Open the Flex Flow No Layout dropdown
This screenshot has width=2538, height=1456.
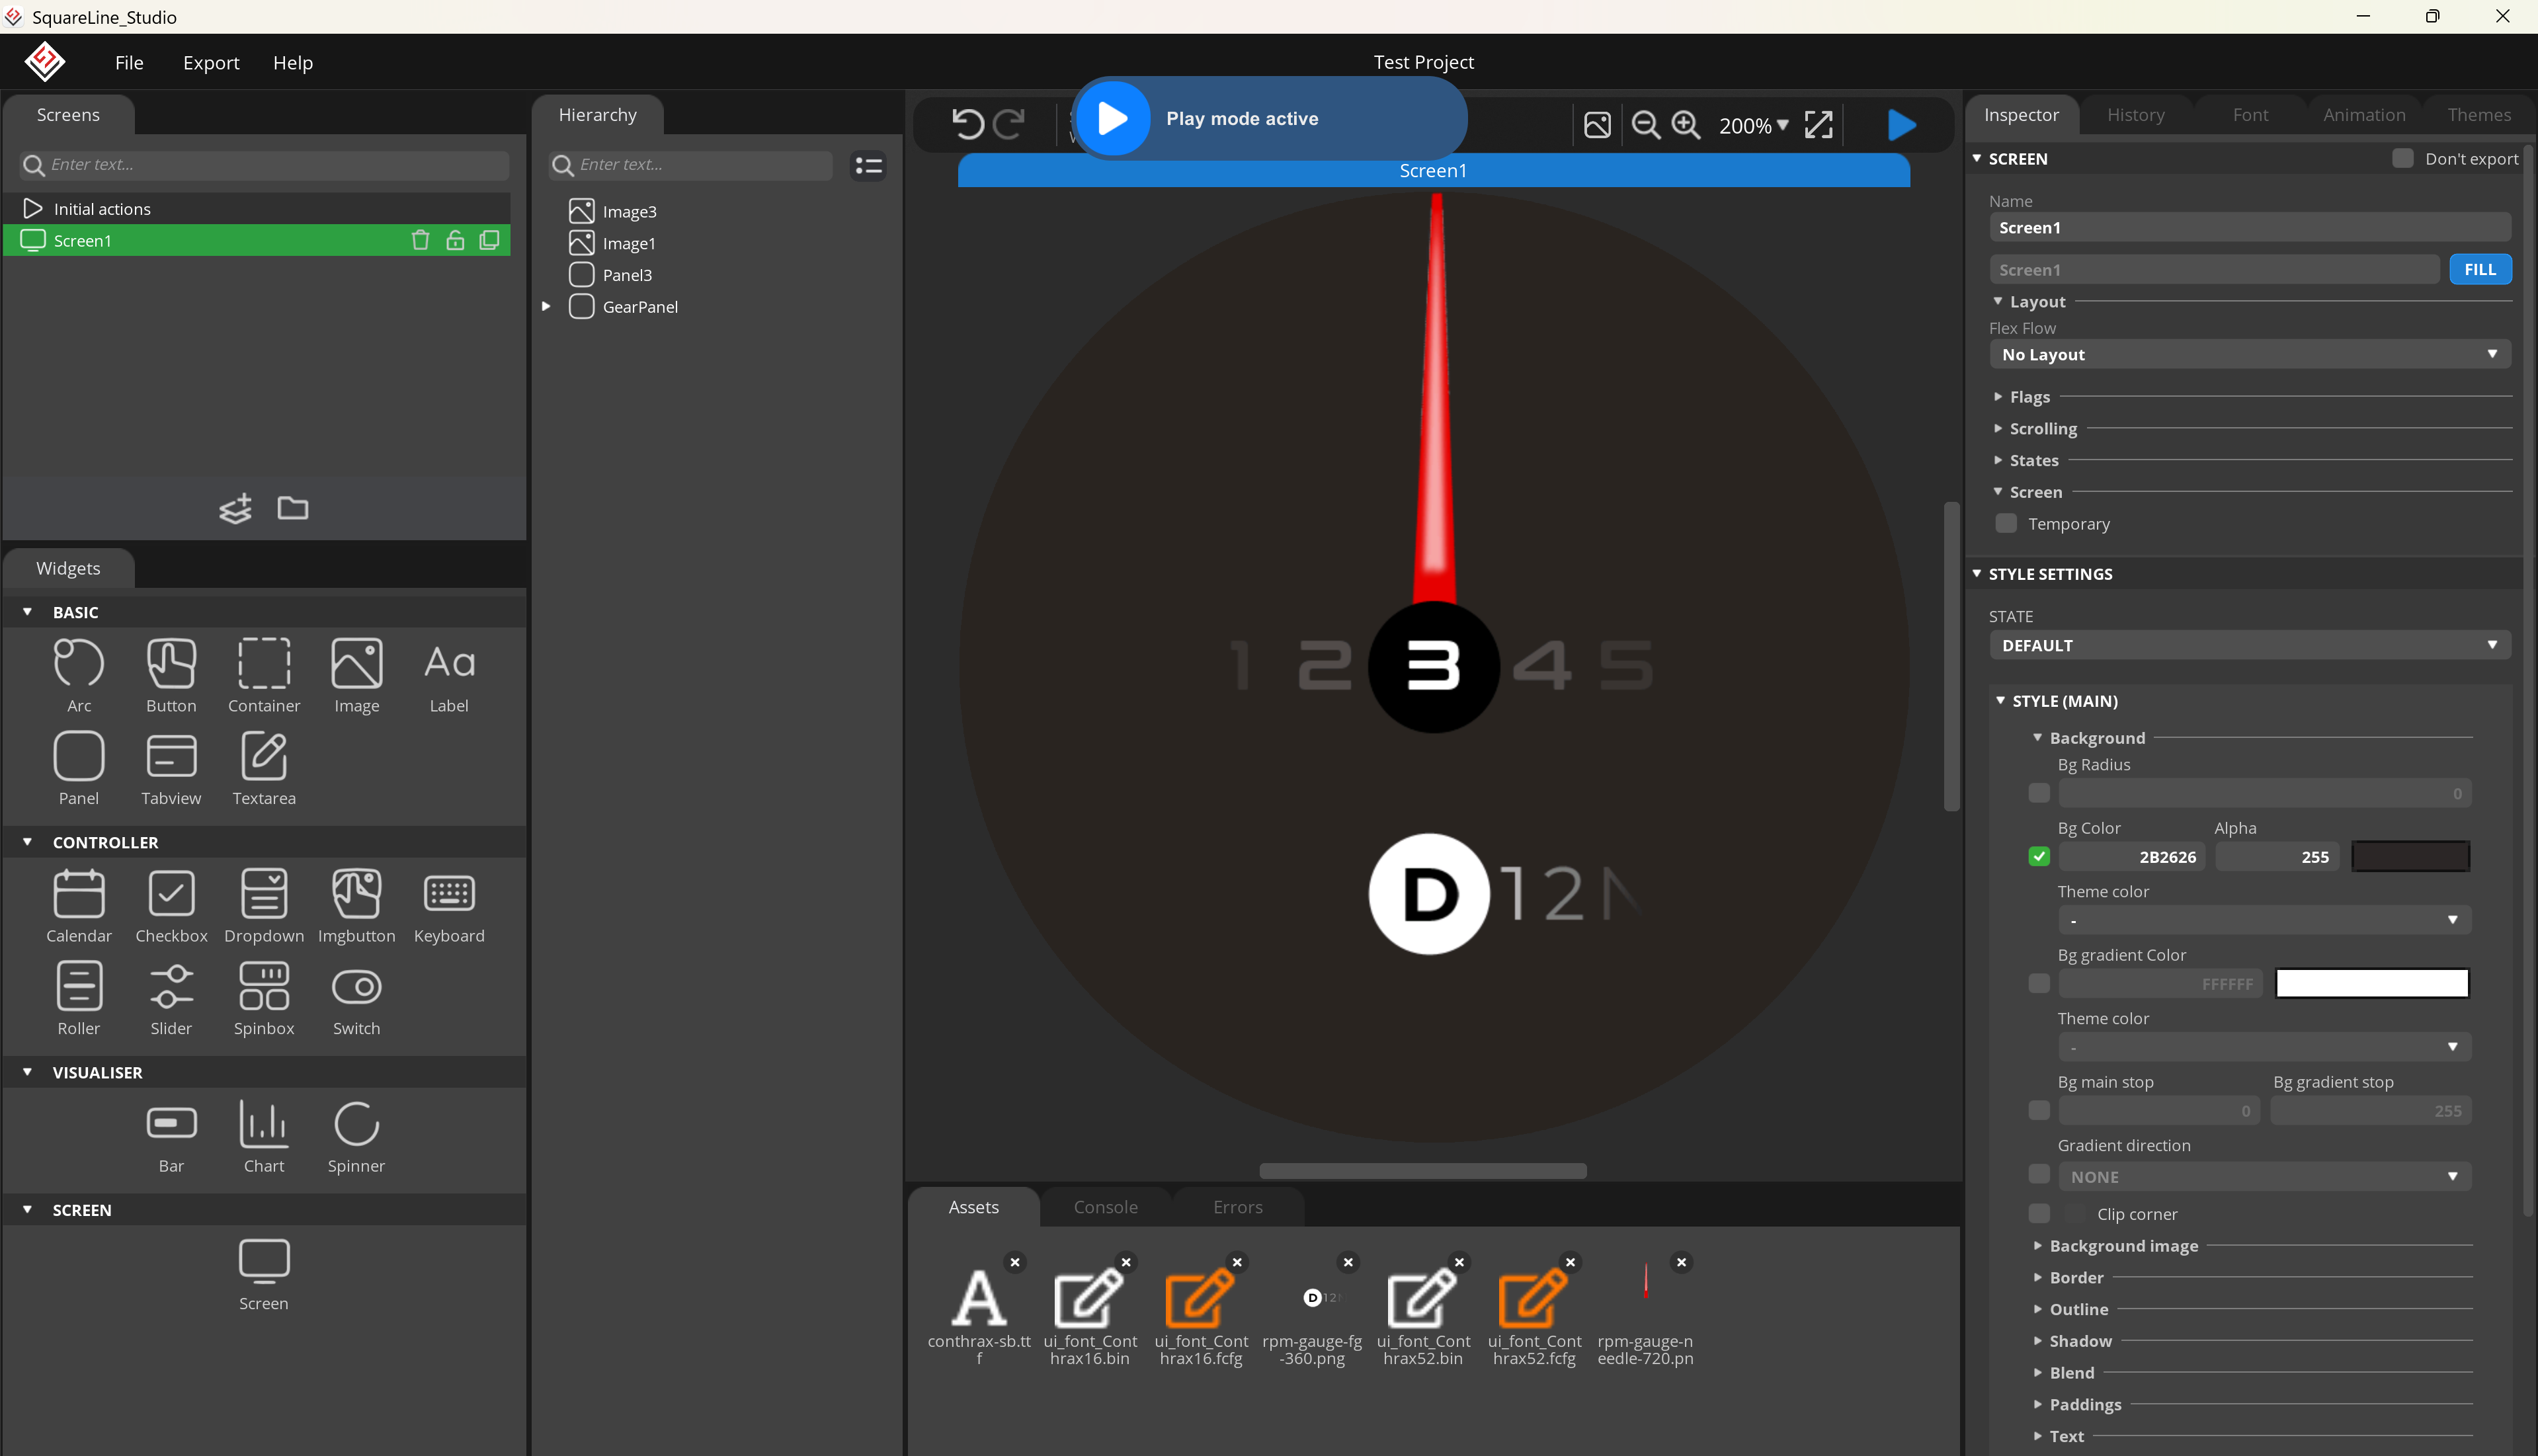2249,354
